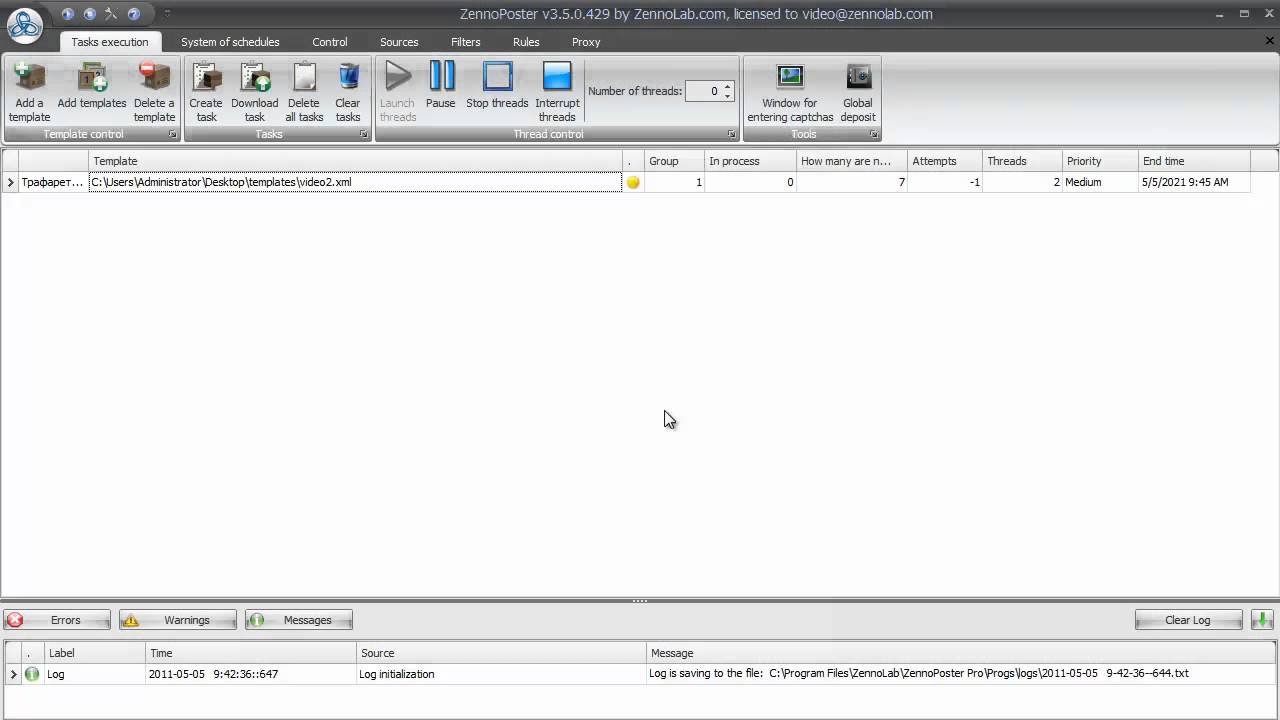Click log Time column header
1280x720 pixels.
click(251, 653)
